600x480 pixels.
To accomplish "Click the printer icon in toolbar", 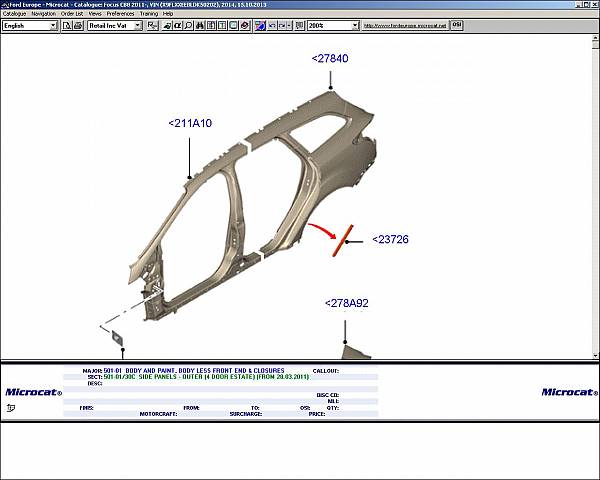I will 78,26.
